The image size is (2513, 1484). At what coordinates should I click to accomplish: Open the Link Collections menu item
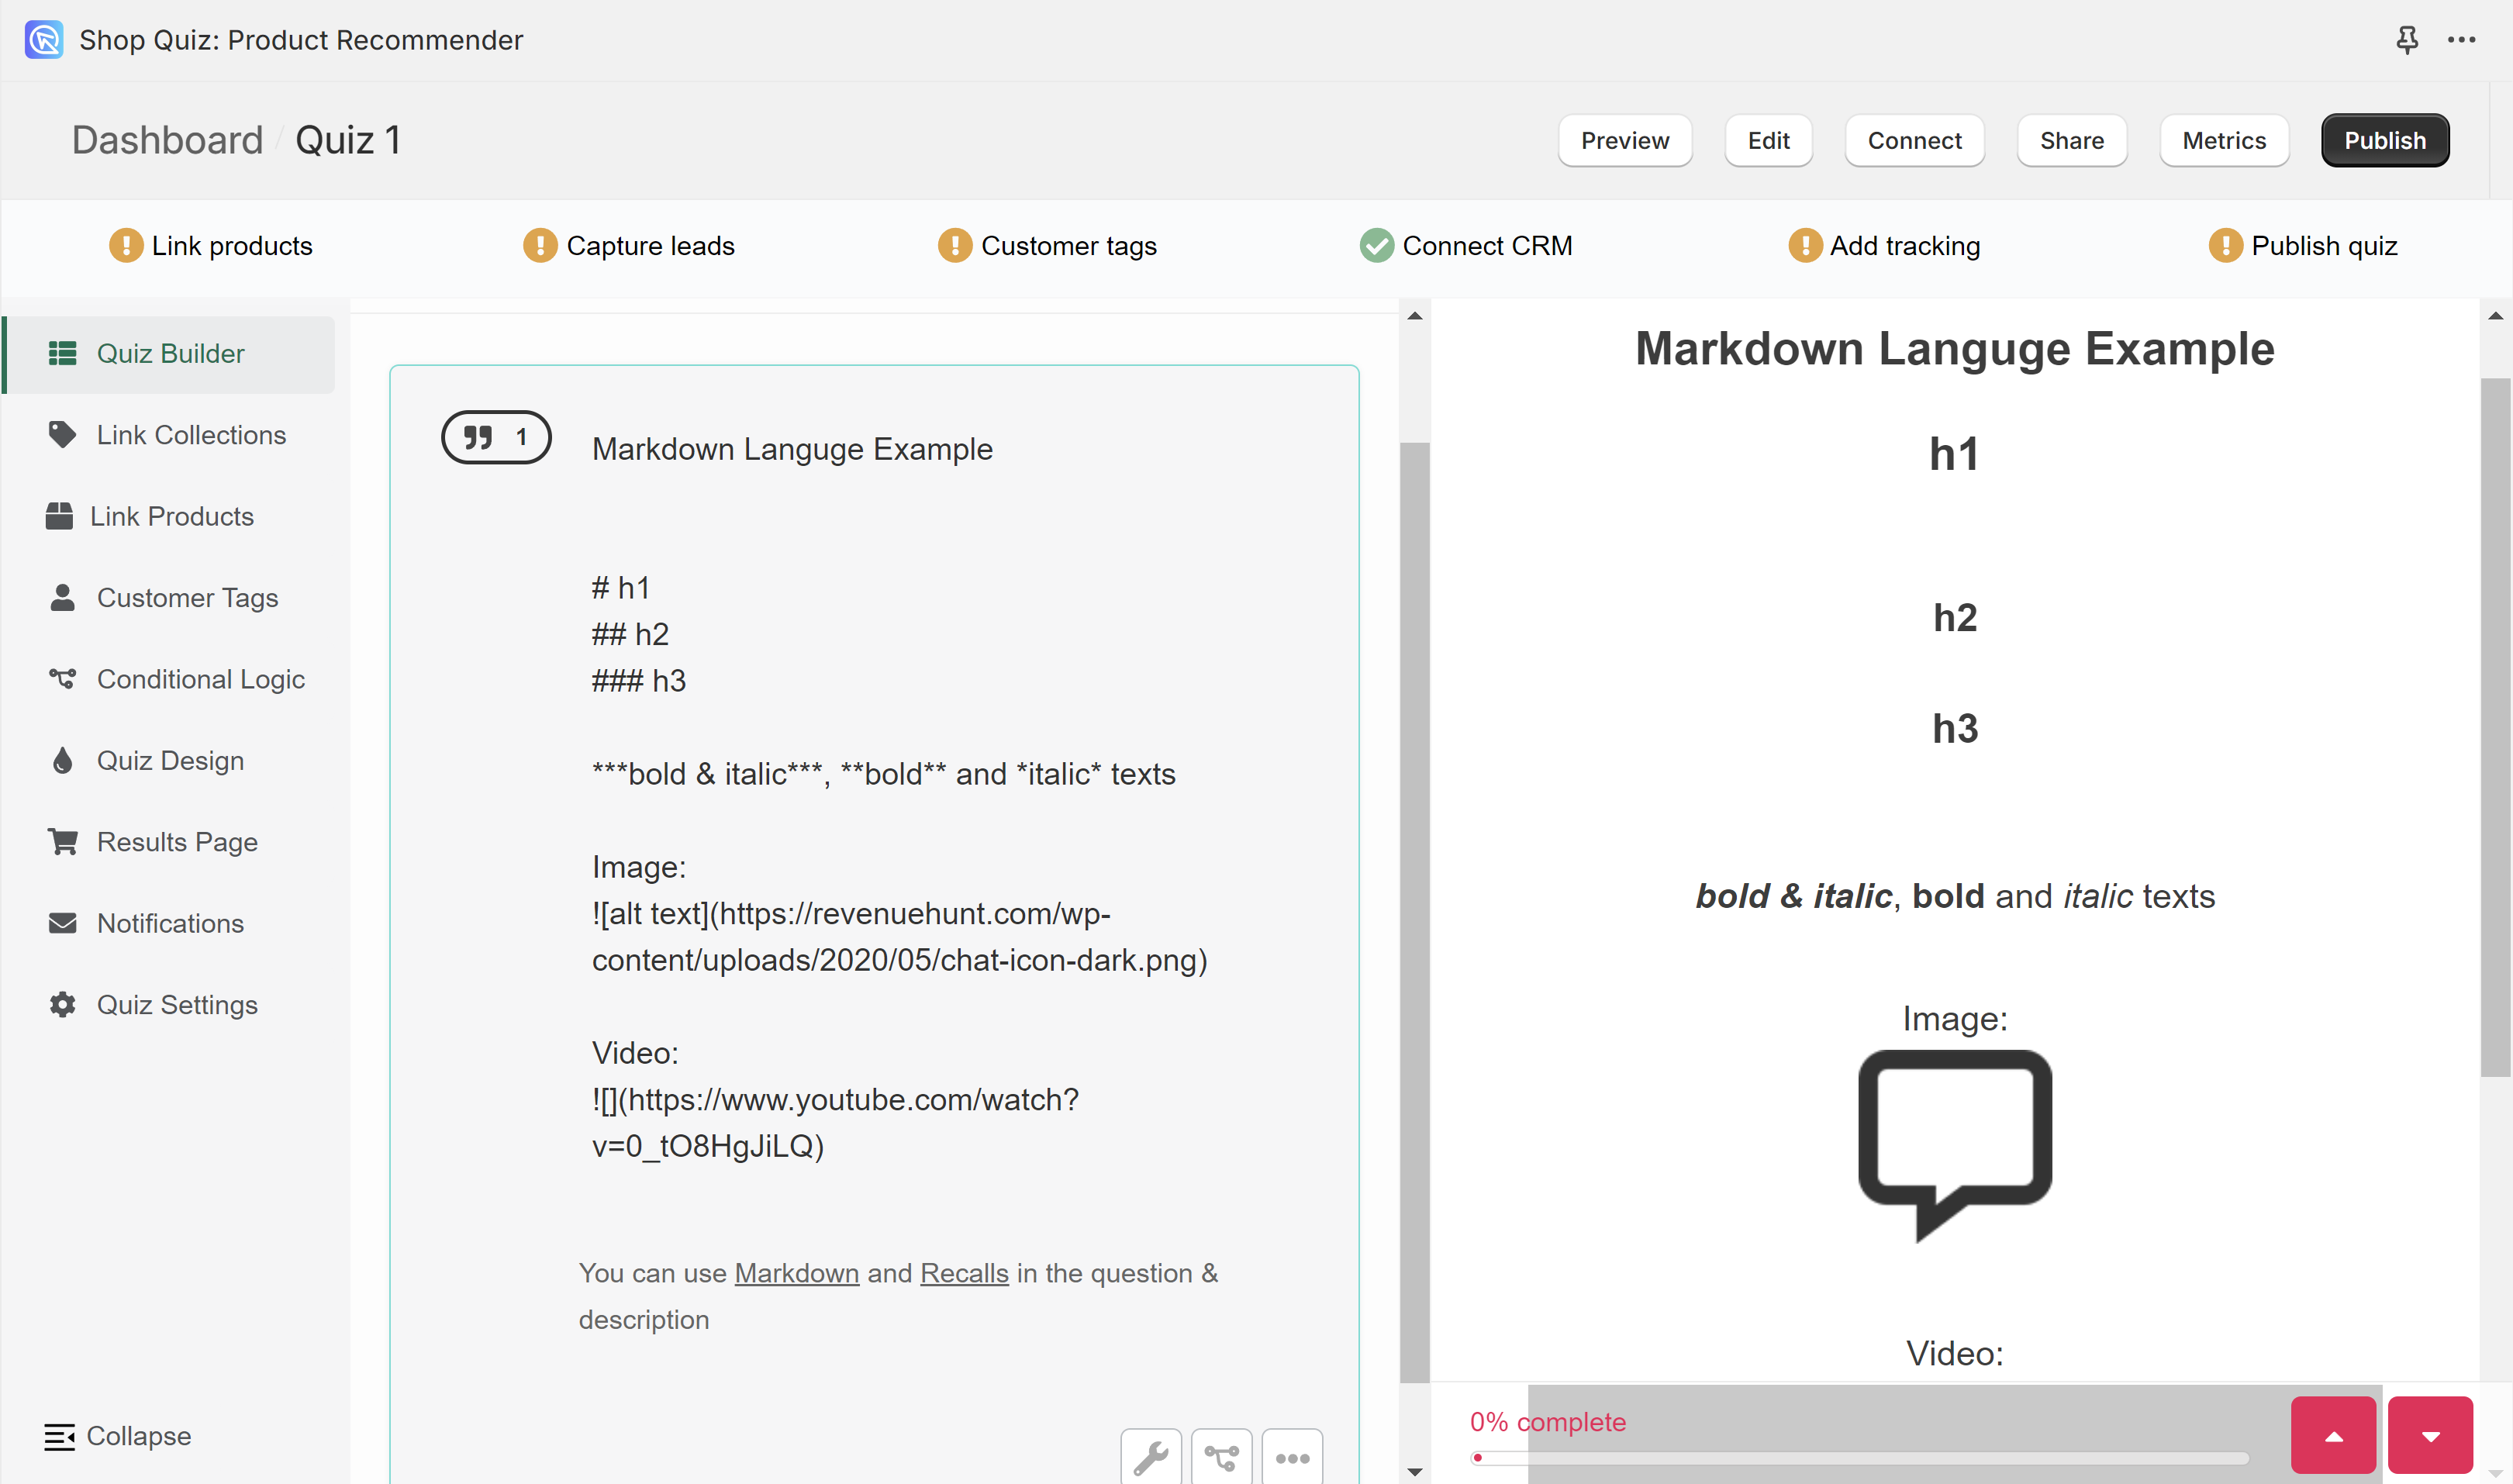[170, 435]
